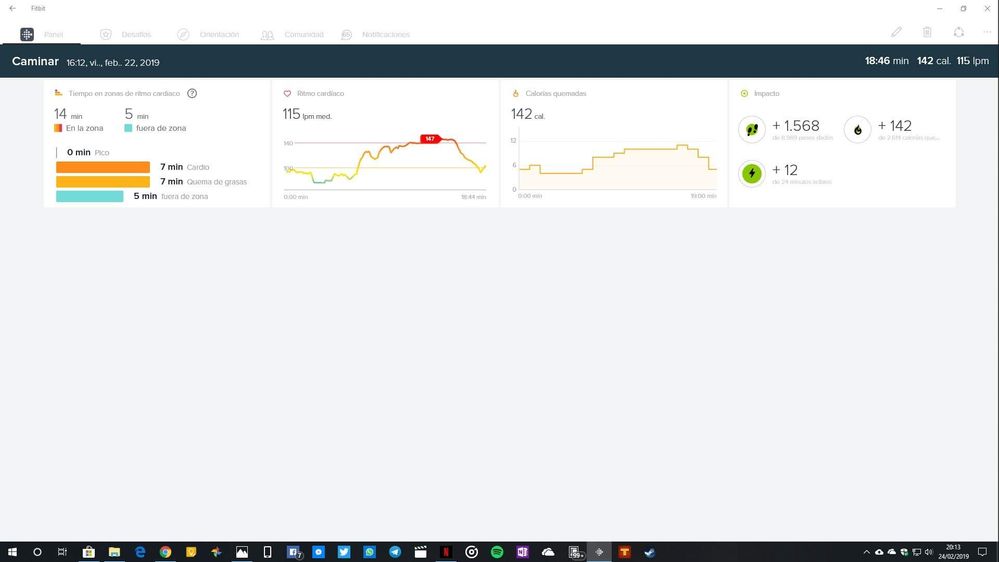Click the Impacto target icon

coord(744,94)
